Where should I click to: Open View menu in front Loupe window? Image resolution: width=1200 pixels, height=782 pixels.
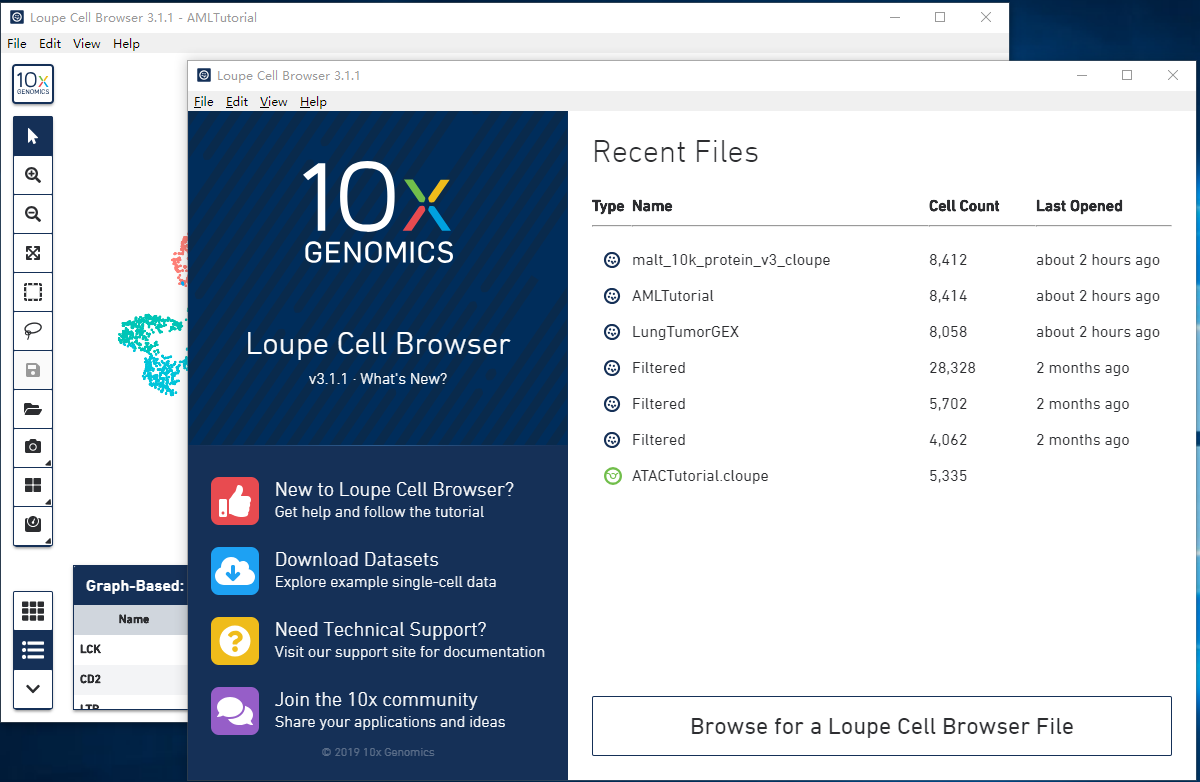pos(273,102)
